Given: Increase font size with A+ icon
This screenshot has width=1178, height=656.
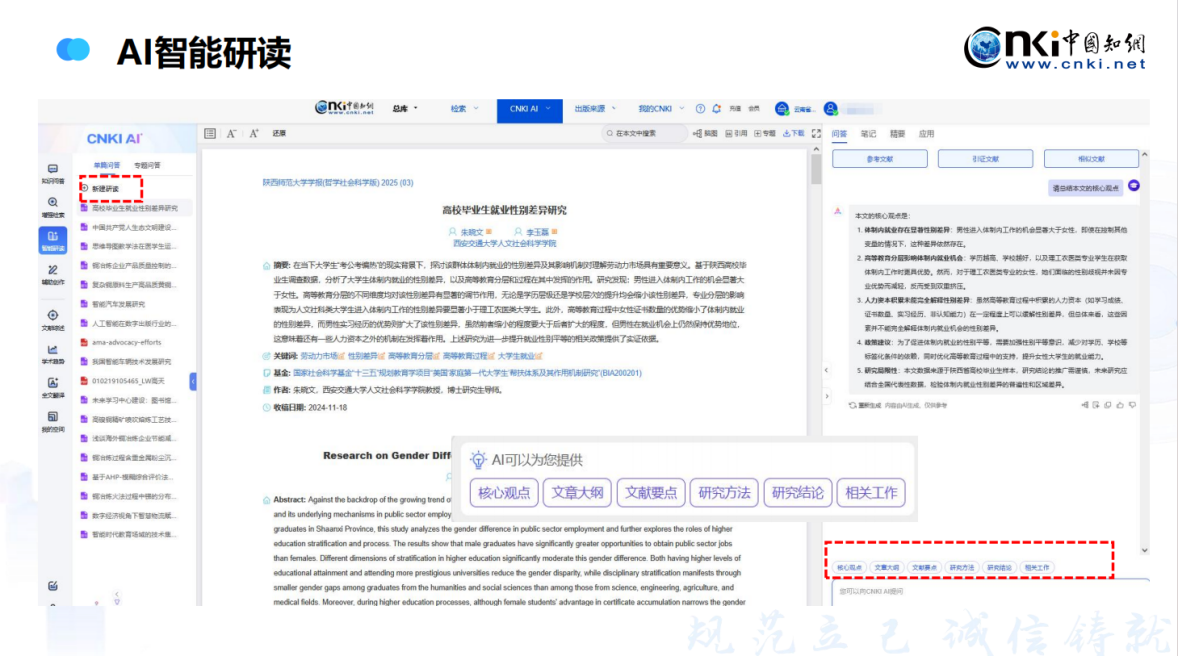Looking at the screenshot, I should point(254,133).
